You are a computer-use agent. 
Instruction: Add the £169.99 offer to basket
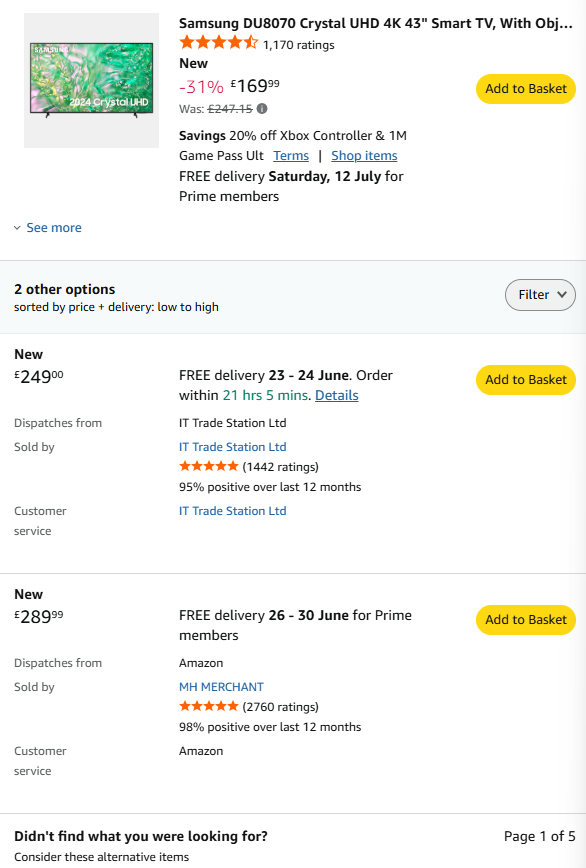[526, 89]
